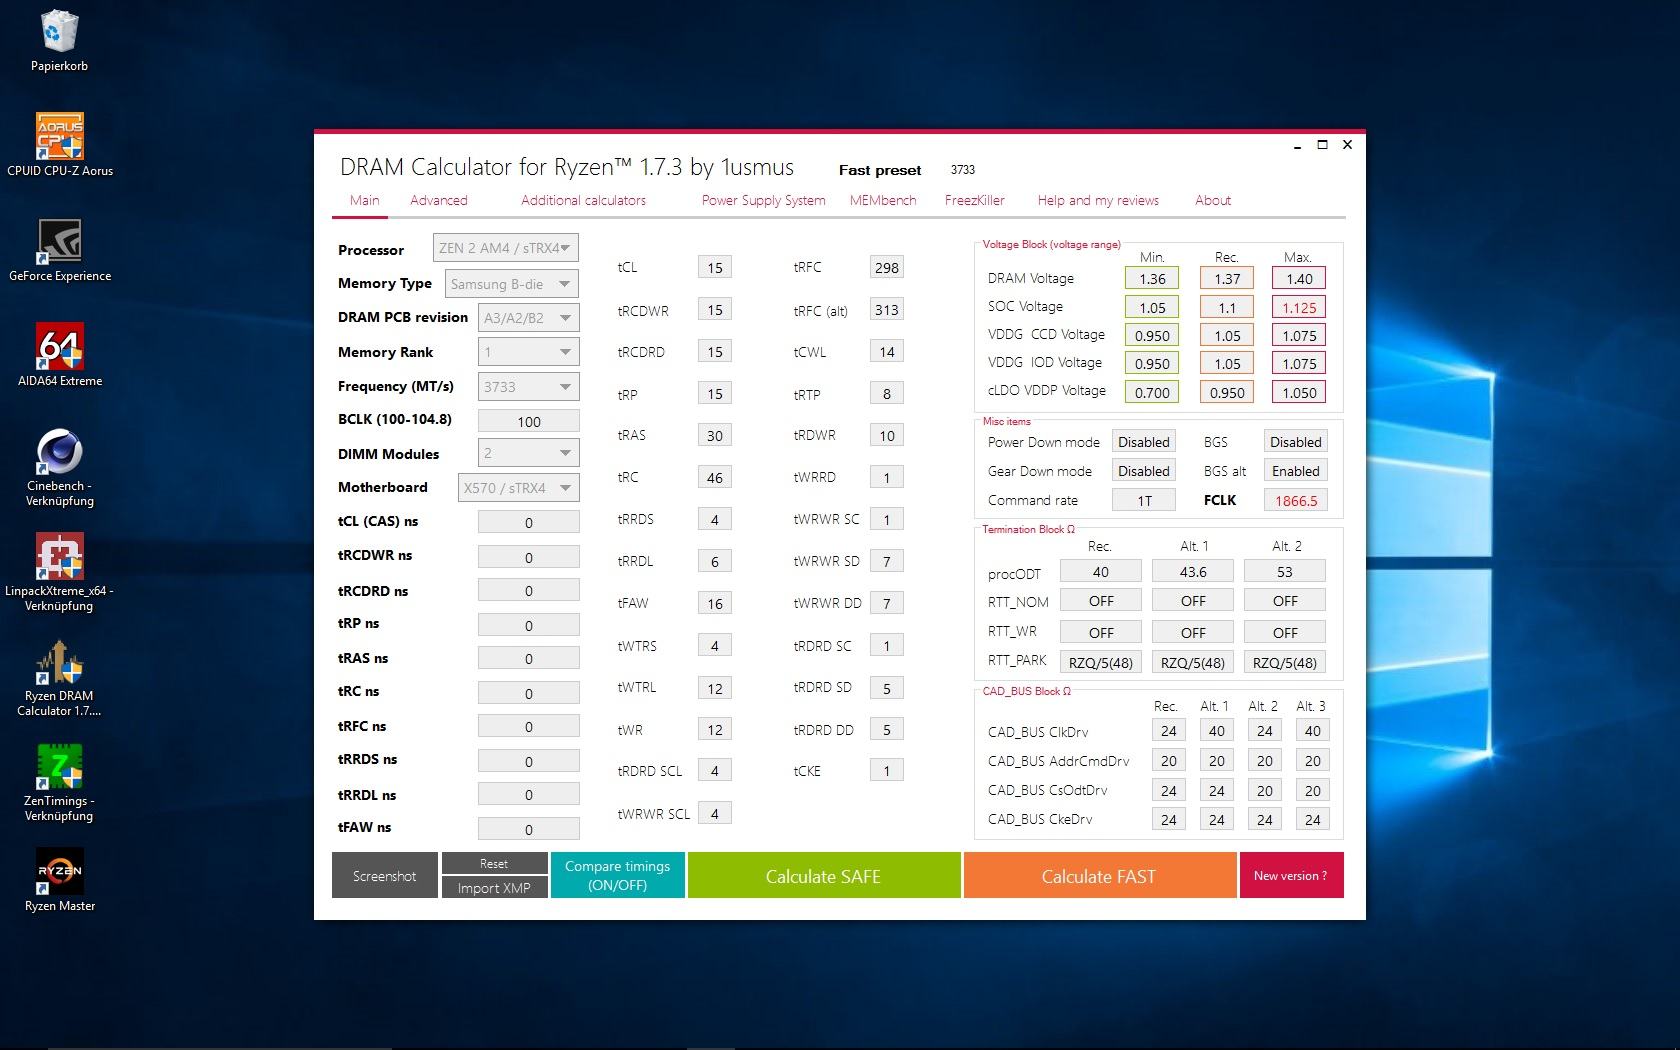Click the tFAW ns input field
This screenshot has height=1050, width=1680.
coord(529,829)
